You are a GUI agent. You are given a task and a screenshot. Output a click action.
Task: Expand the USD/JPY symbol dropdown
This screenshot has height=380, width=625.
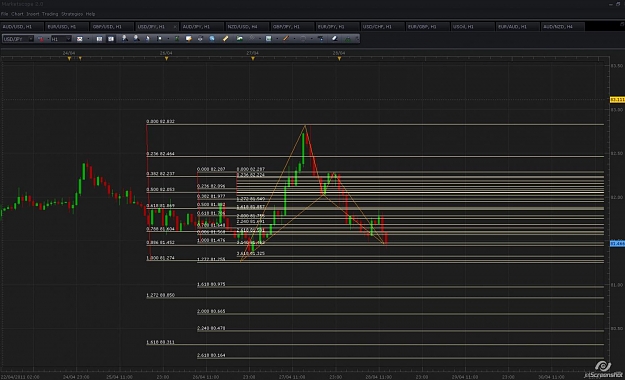31,39
